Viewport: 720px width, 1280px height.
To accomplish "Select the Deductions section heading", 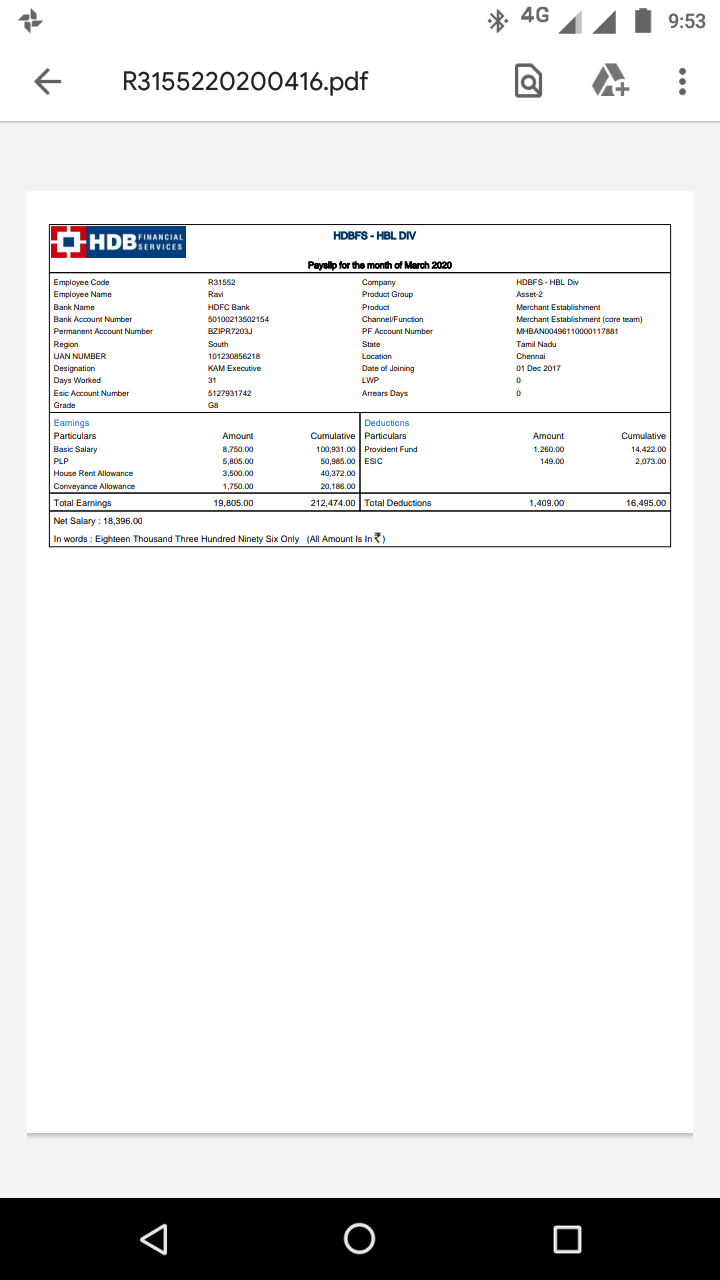I will tap(387, 423).
